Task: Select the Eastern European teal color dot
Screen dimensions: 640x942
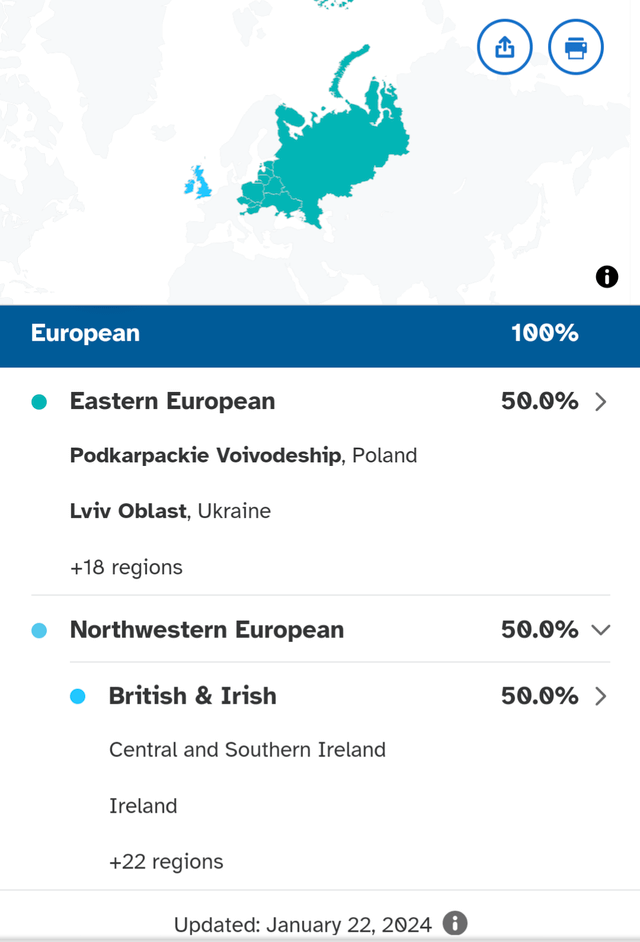Action: pos(40,402)
